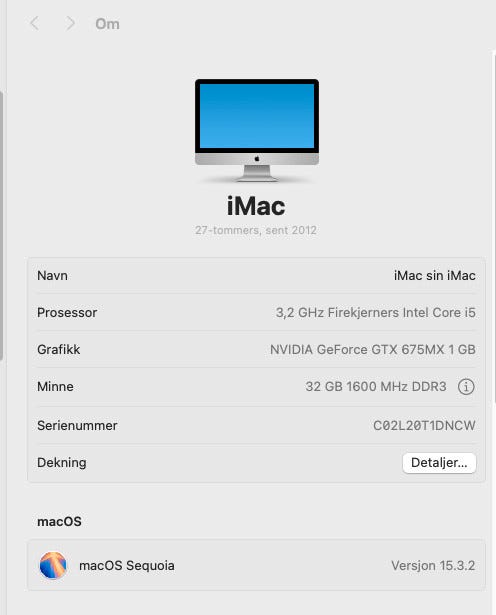Open the Detaljer… coverage button
496x615 pixels.
439,463
